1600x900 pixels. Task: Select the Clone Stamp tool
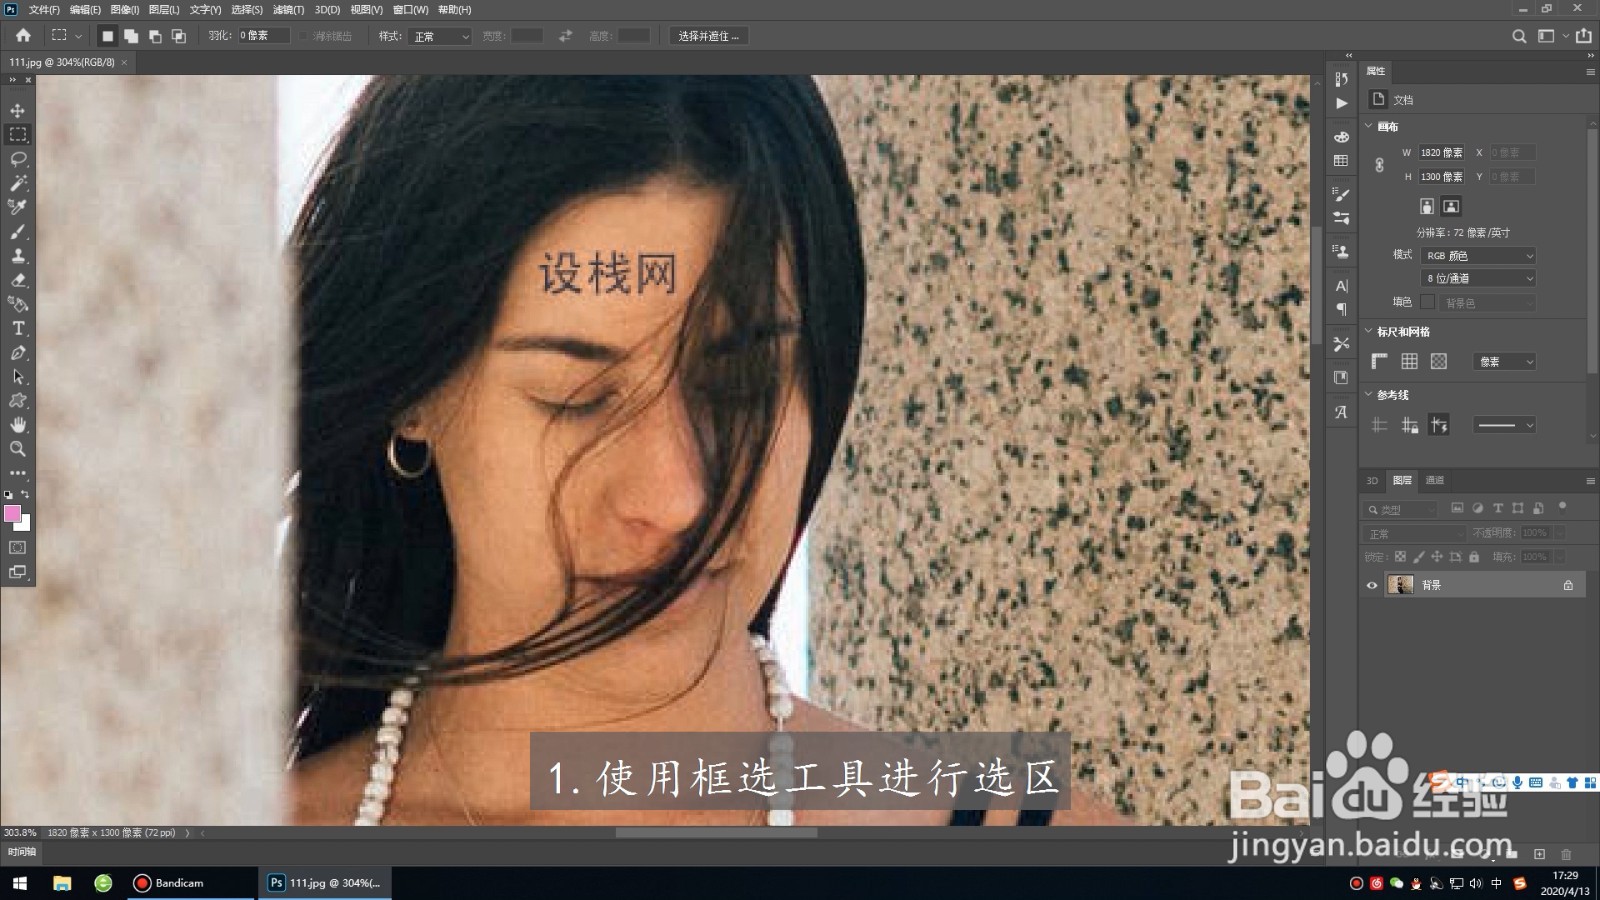click(x=18, y=256)
